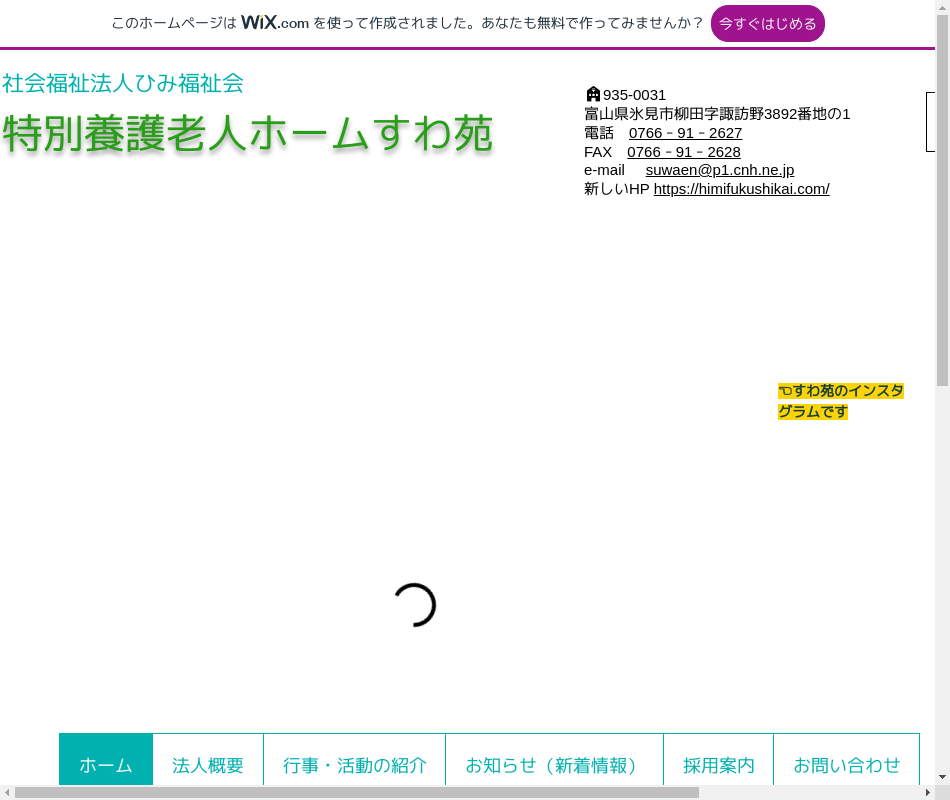Click the loading spinner icon
This screenshot has width=950, height=800.
coord(414,605)
